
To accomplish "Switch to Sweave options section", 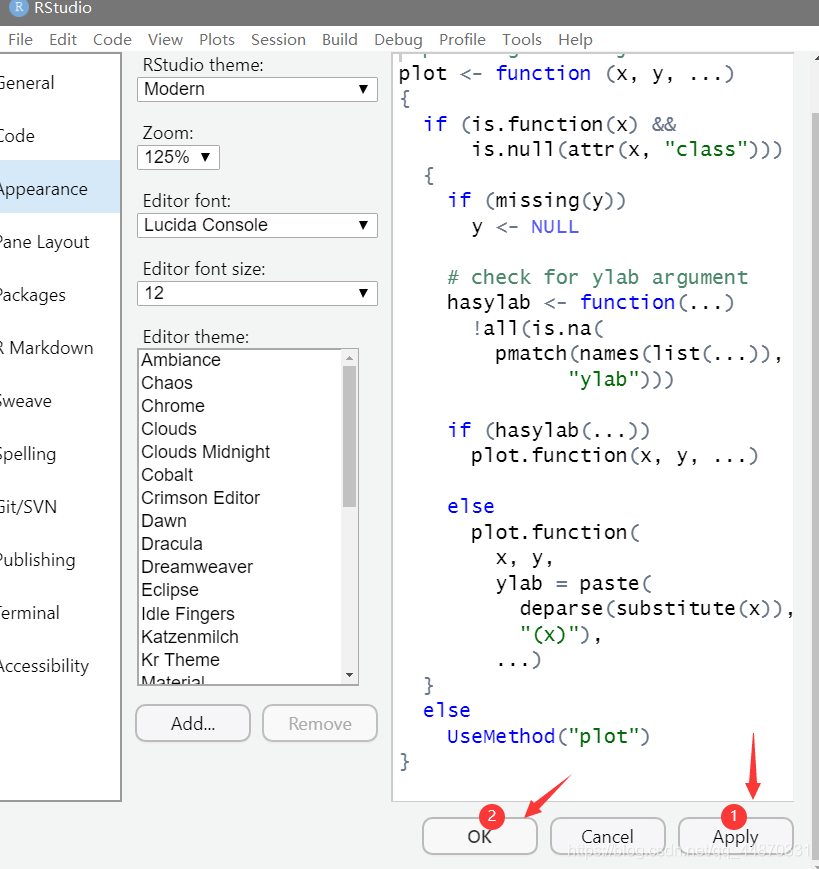I will pyautogui.click(x=59, y=401).
